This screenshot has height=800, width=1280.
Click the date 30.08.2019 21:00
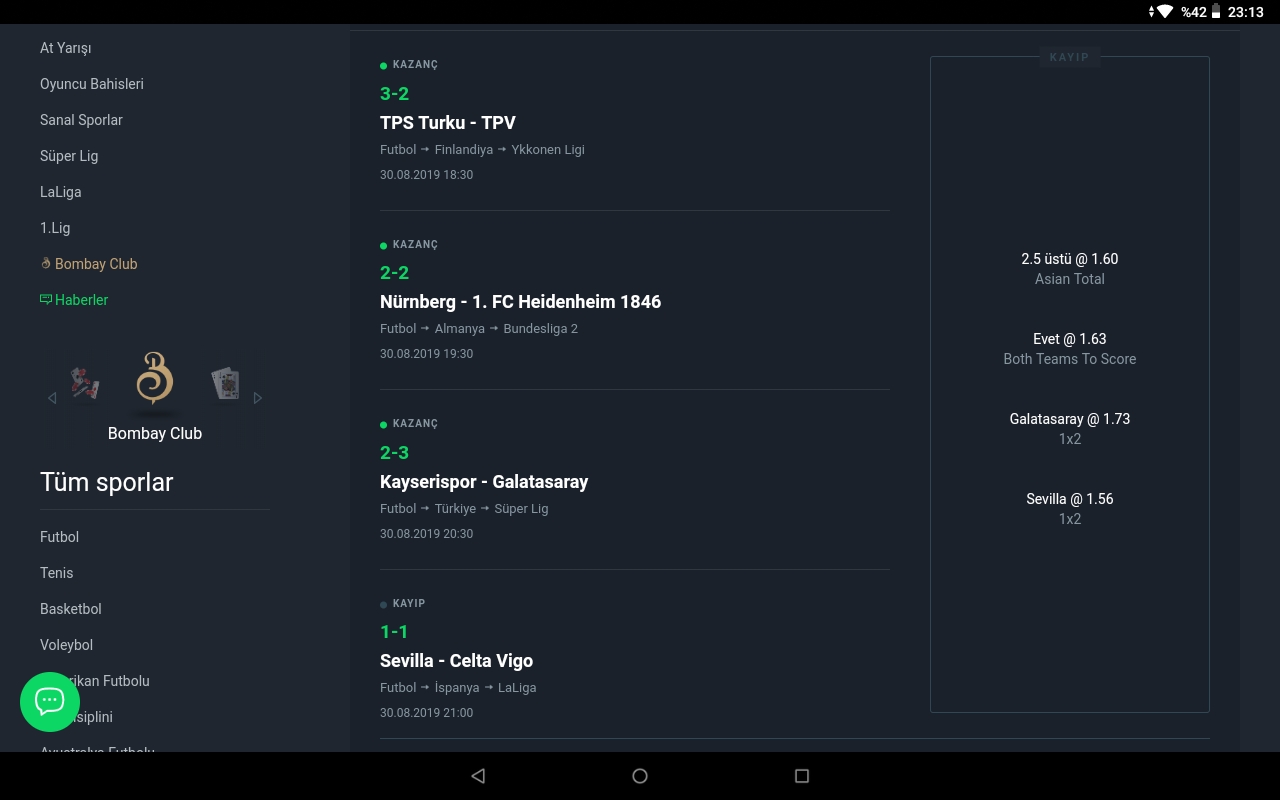coord(426,713)
